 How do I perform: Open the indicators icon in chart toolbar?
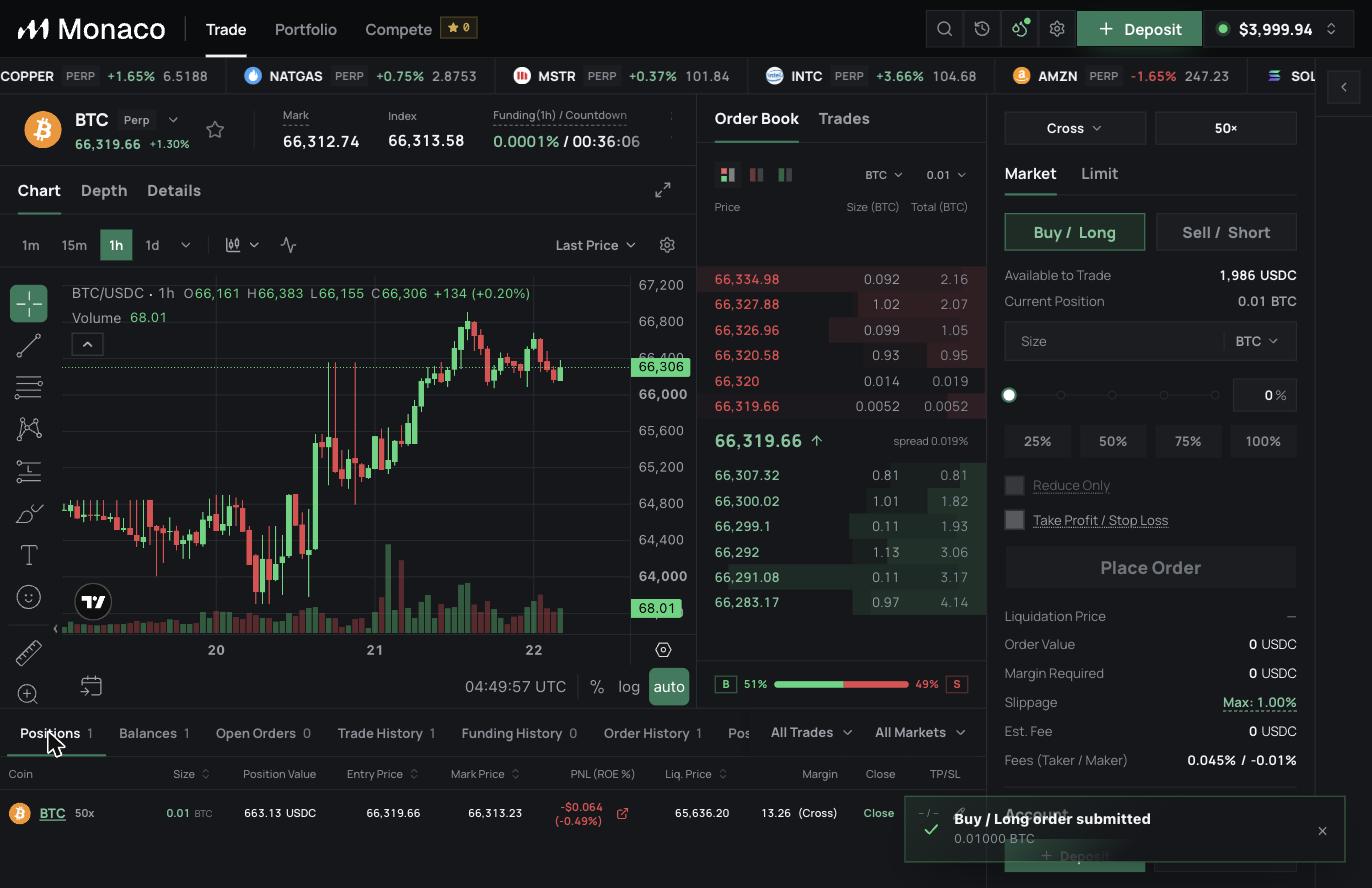(x=289, y=245)
